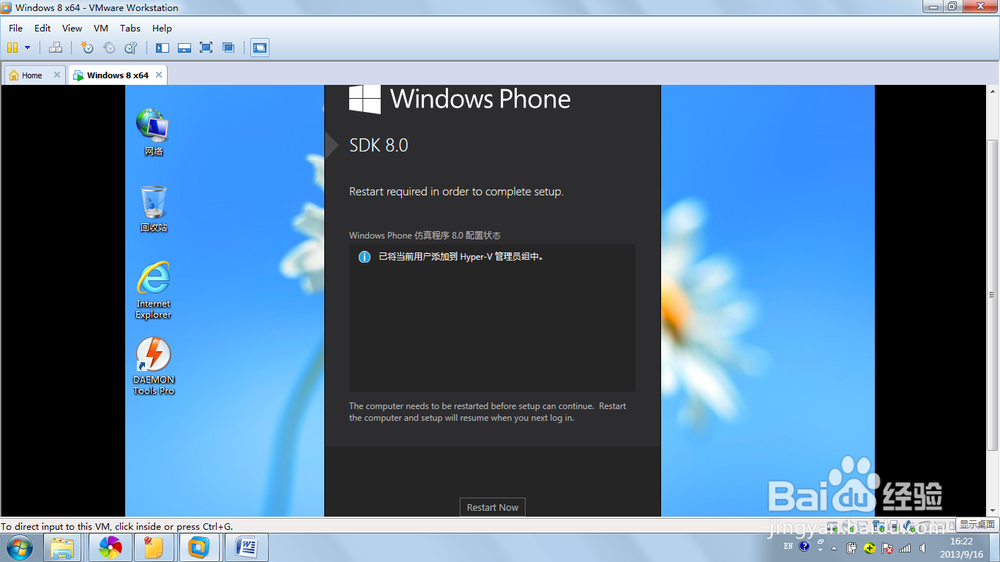Click the VM console vertical scrollbar

coord(992,295)
